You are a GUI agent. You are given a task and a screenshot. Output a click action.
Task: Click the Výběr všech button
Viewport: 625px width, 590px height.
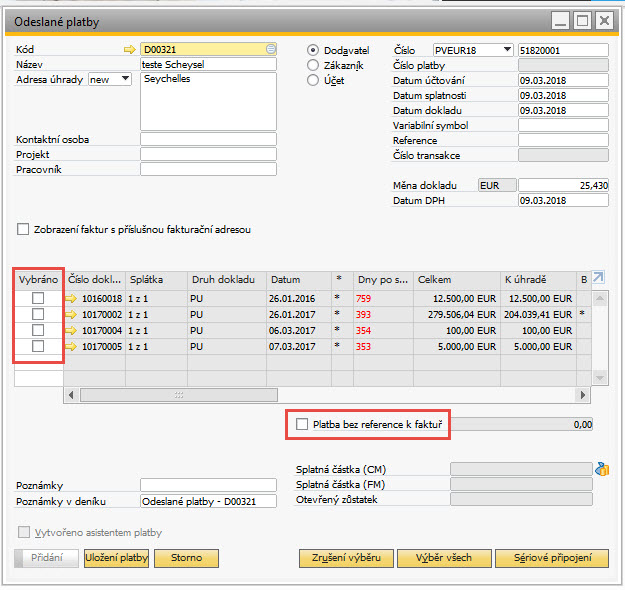(444, 558)
